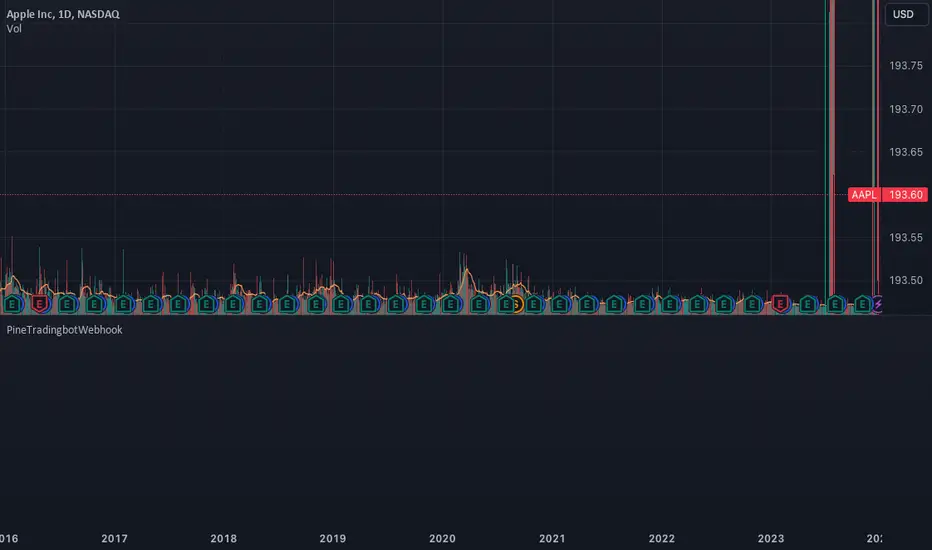Click the 2019 time axis label
932x550 pixels.
332,538
